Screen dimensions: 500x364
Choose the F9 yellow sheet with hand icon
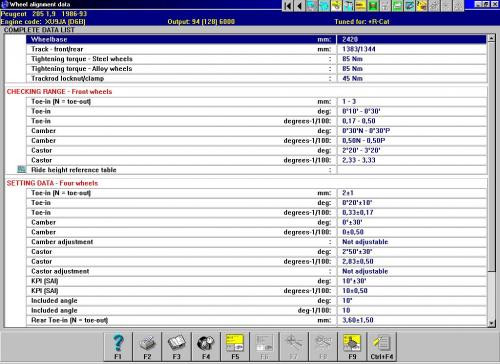tap(352, 346)
